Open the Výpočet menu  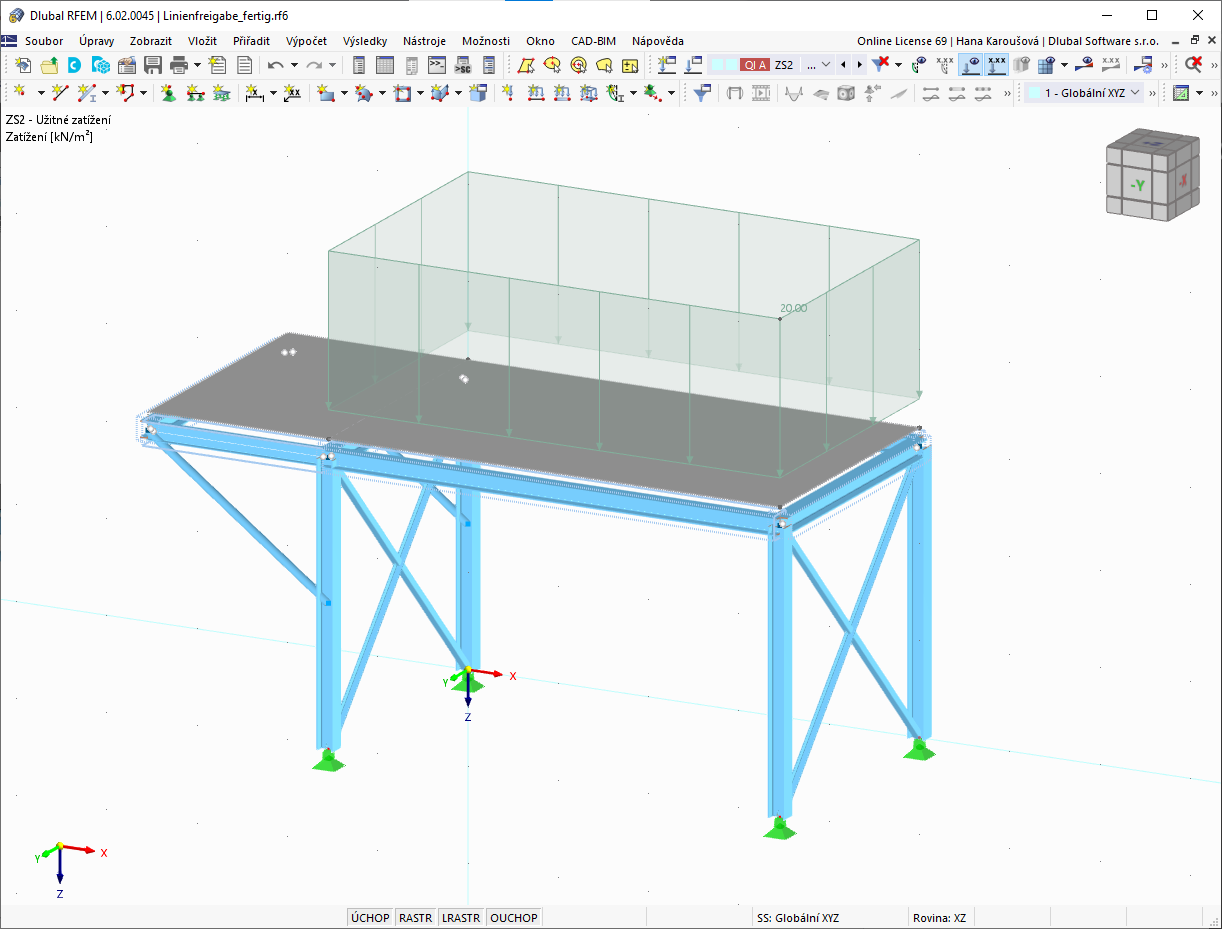click(x=306, y=41)
